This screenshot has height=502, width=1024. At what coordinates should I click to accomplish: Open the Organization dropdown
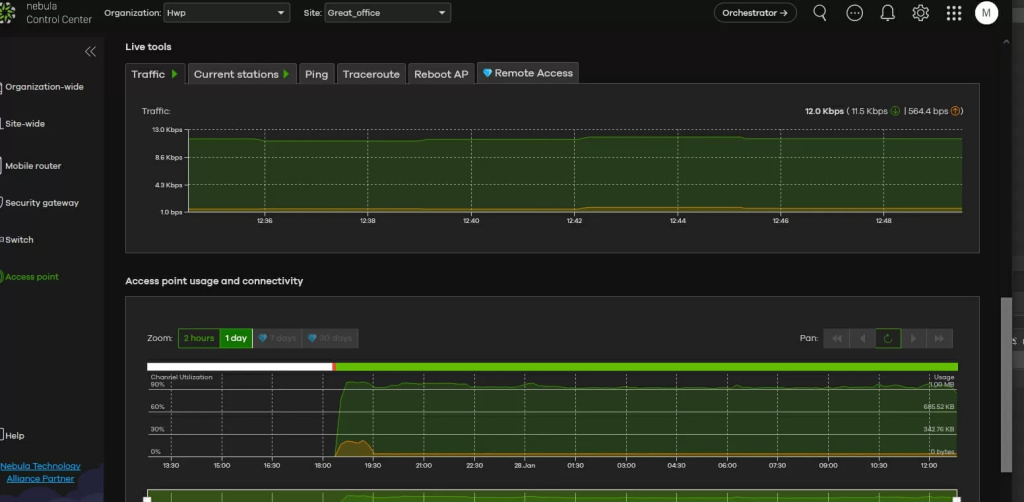click(229, 13)
